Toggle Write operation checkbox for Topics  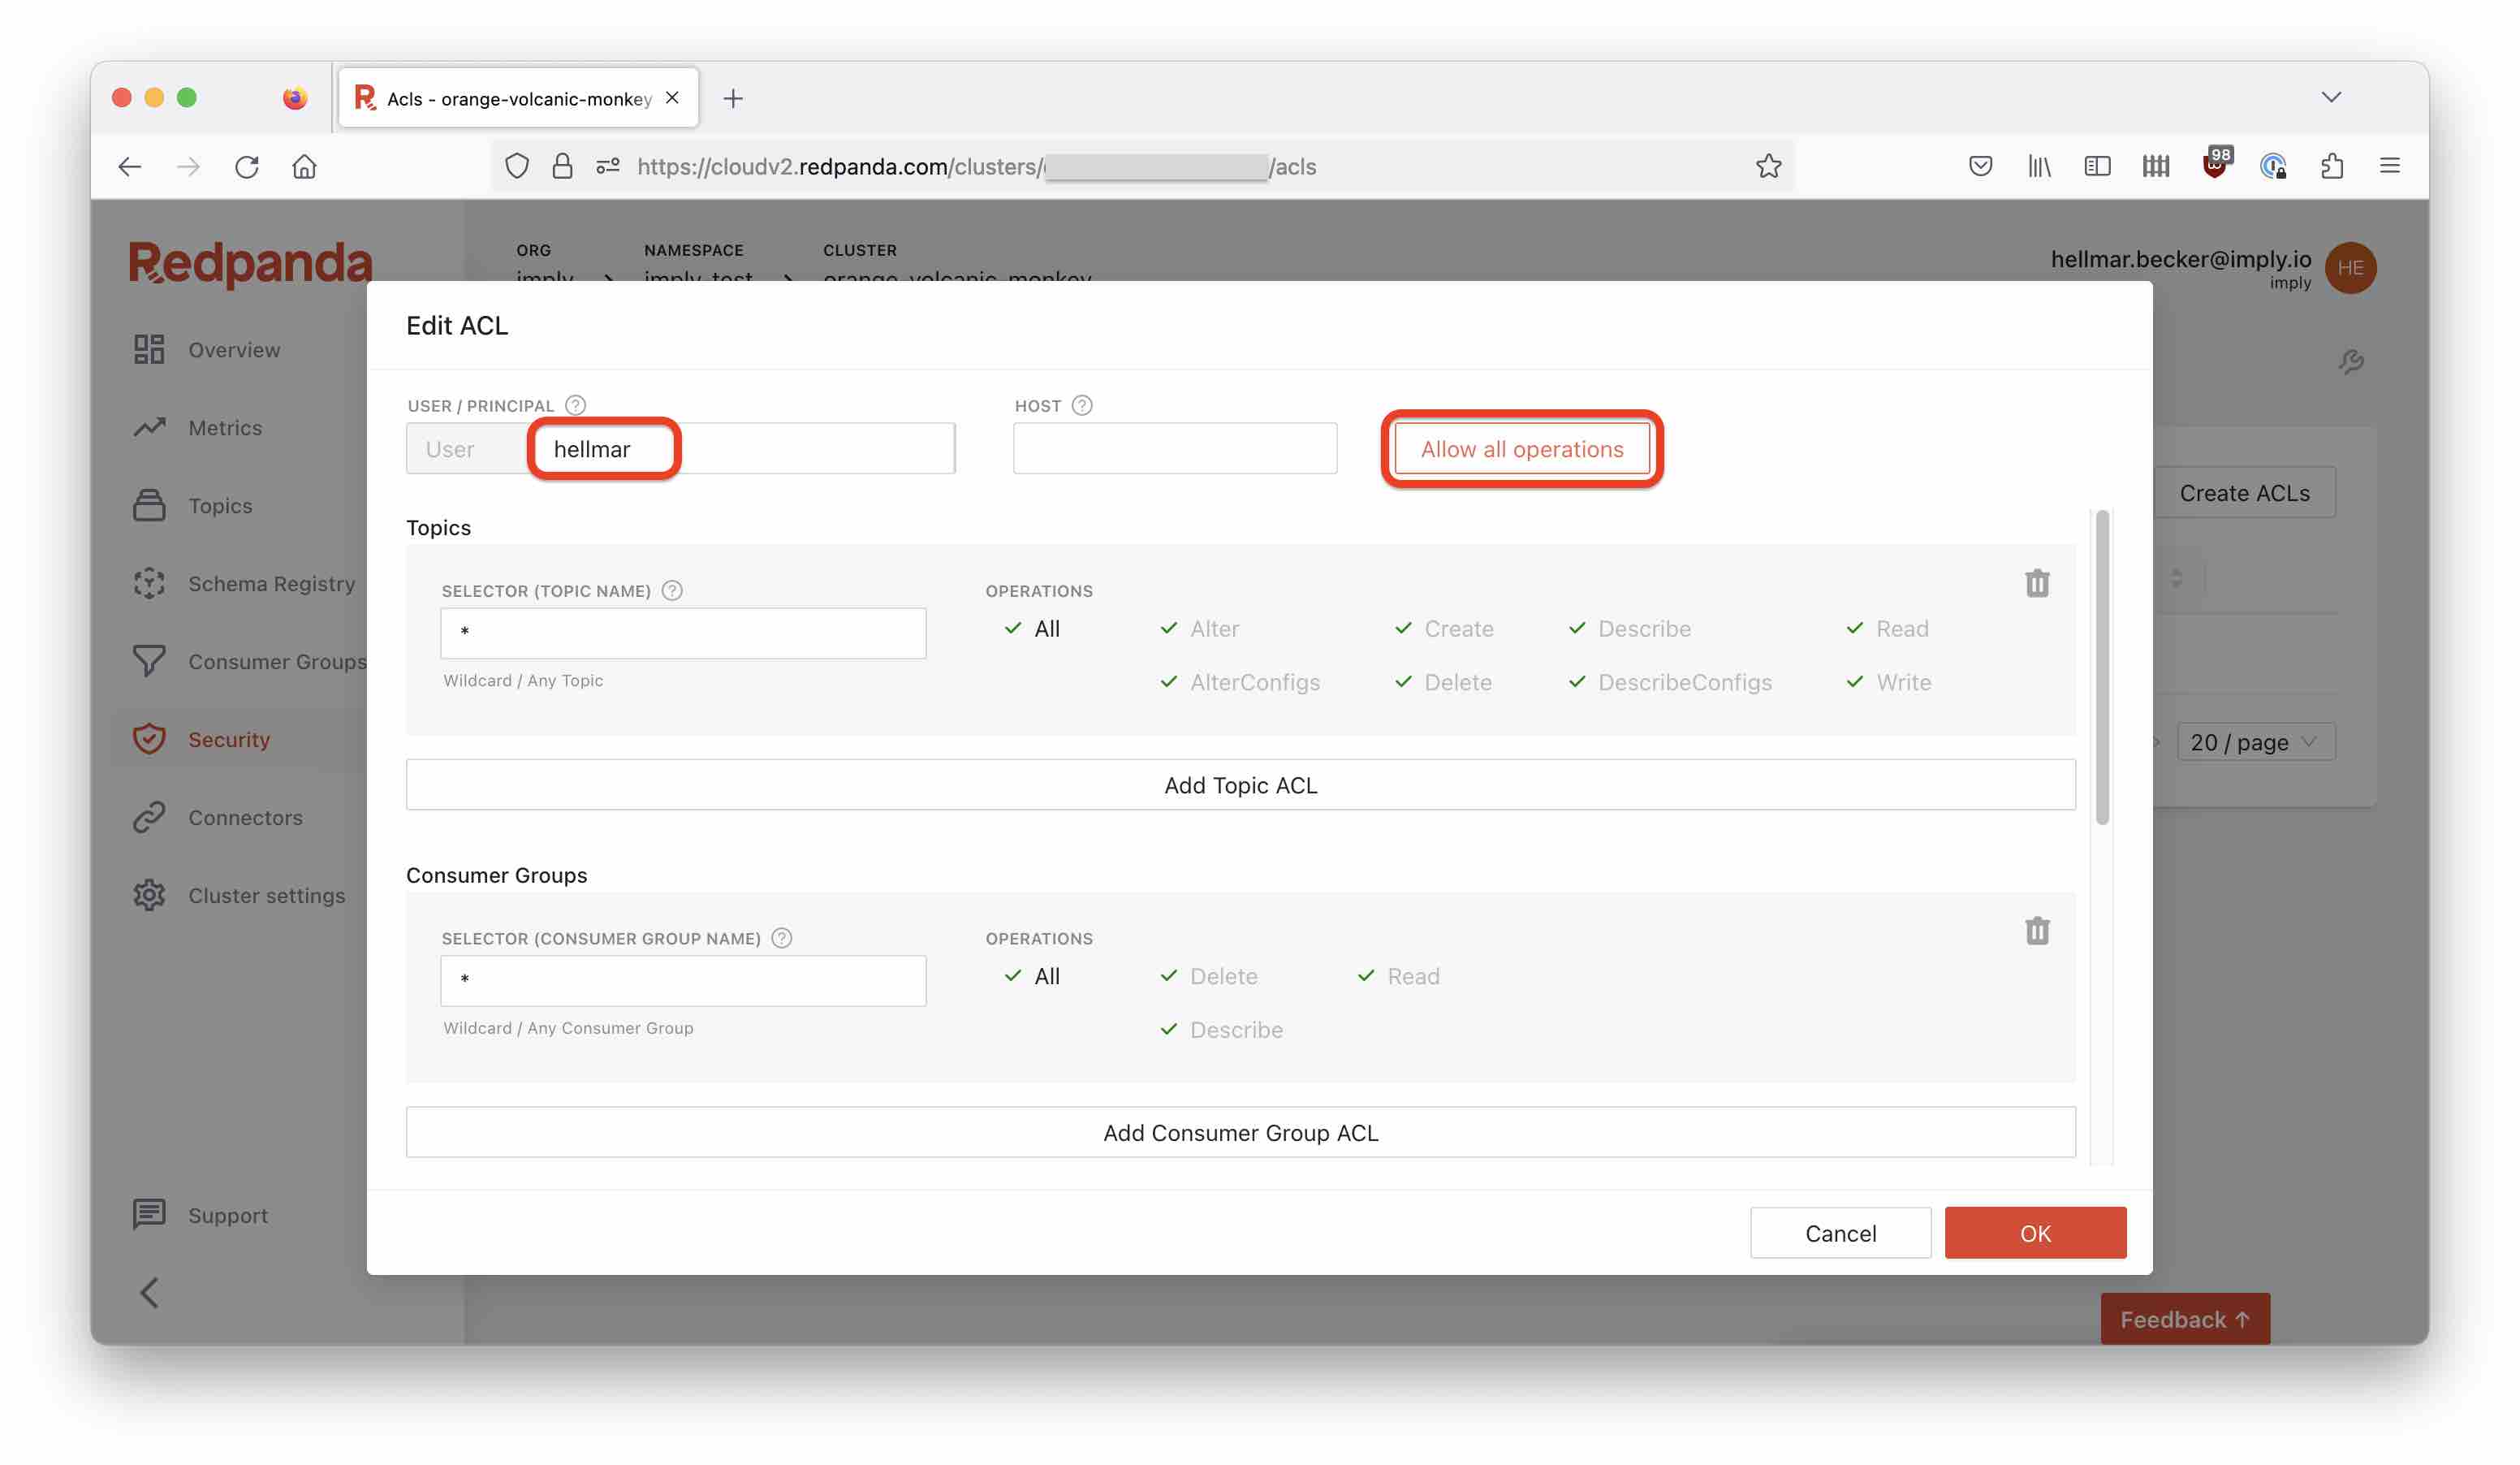(x=1854, y=682)
